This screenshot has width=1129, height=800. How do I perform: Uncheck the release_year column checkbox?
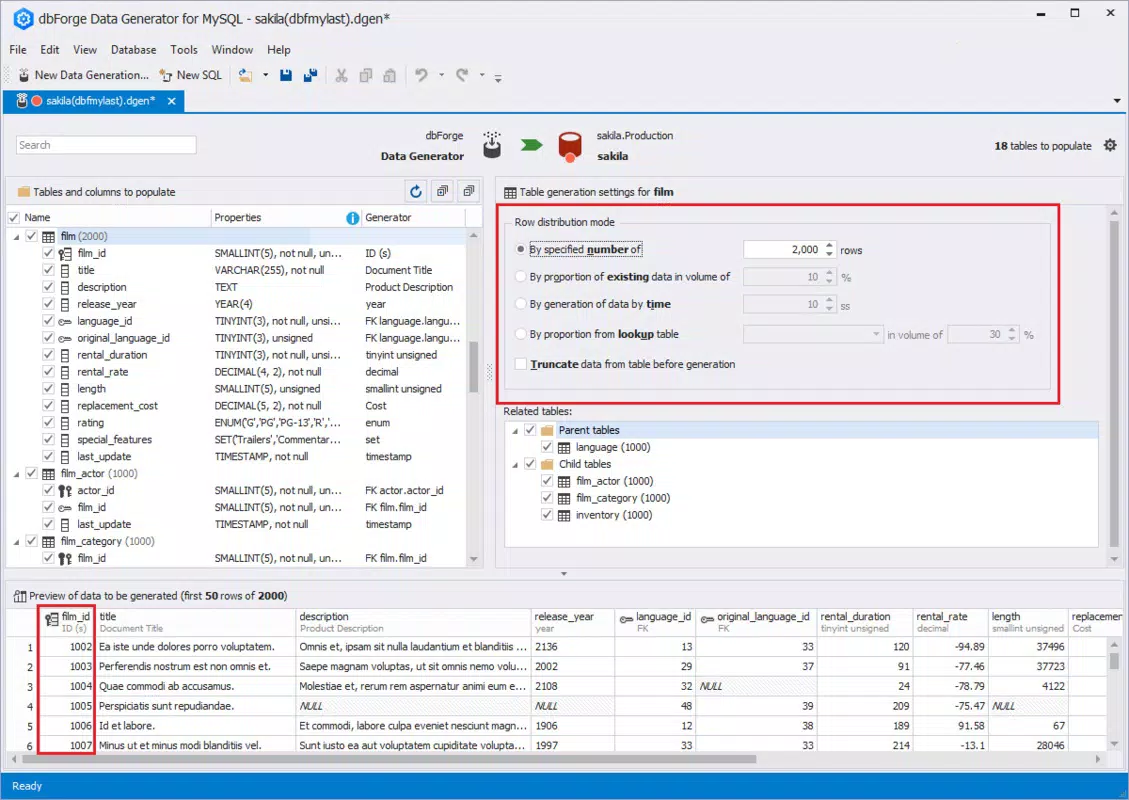48,304
